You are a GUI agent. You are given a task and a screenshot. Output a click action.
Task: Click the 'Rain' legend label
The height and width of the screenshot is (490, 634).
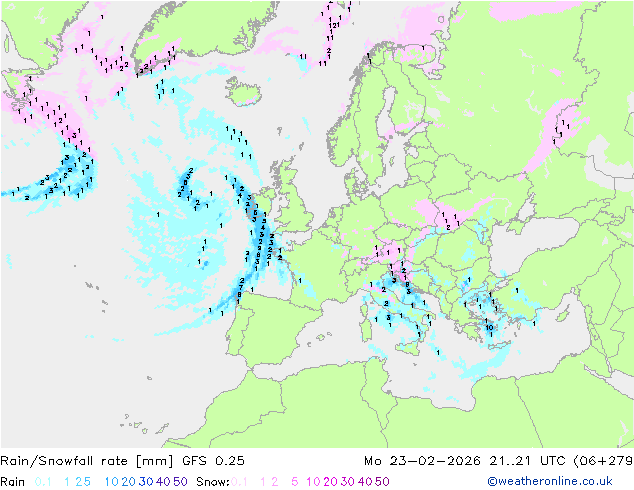(x=13, y=482)
